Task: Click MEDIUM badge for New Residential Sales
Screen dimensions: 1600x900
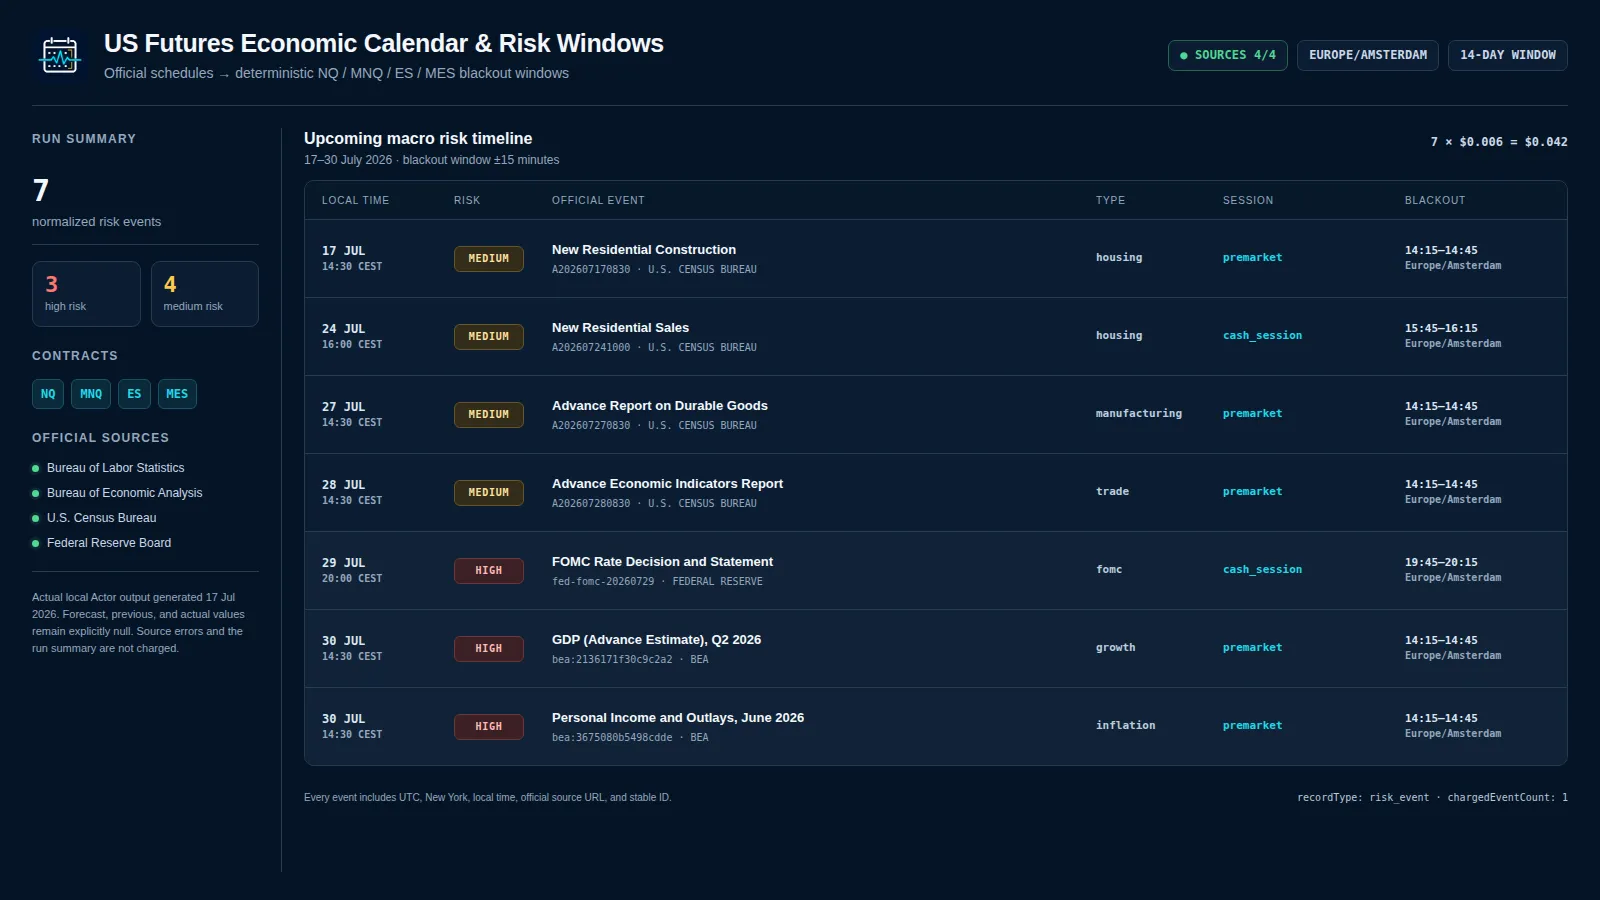Action: pos(489,337)
